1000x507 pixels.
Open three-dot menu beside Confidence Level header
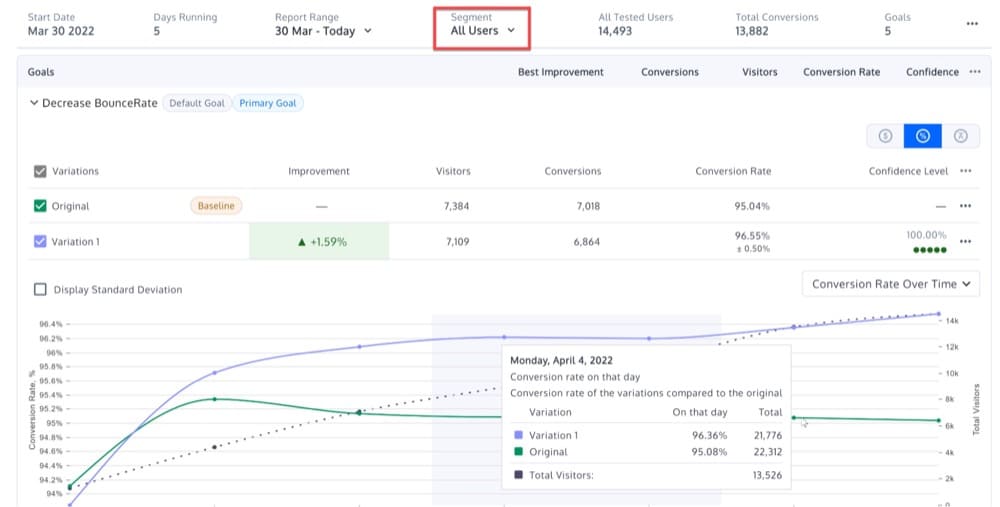point(966,171)
